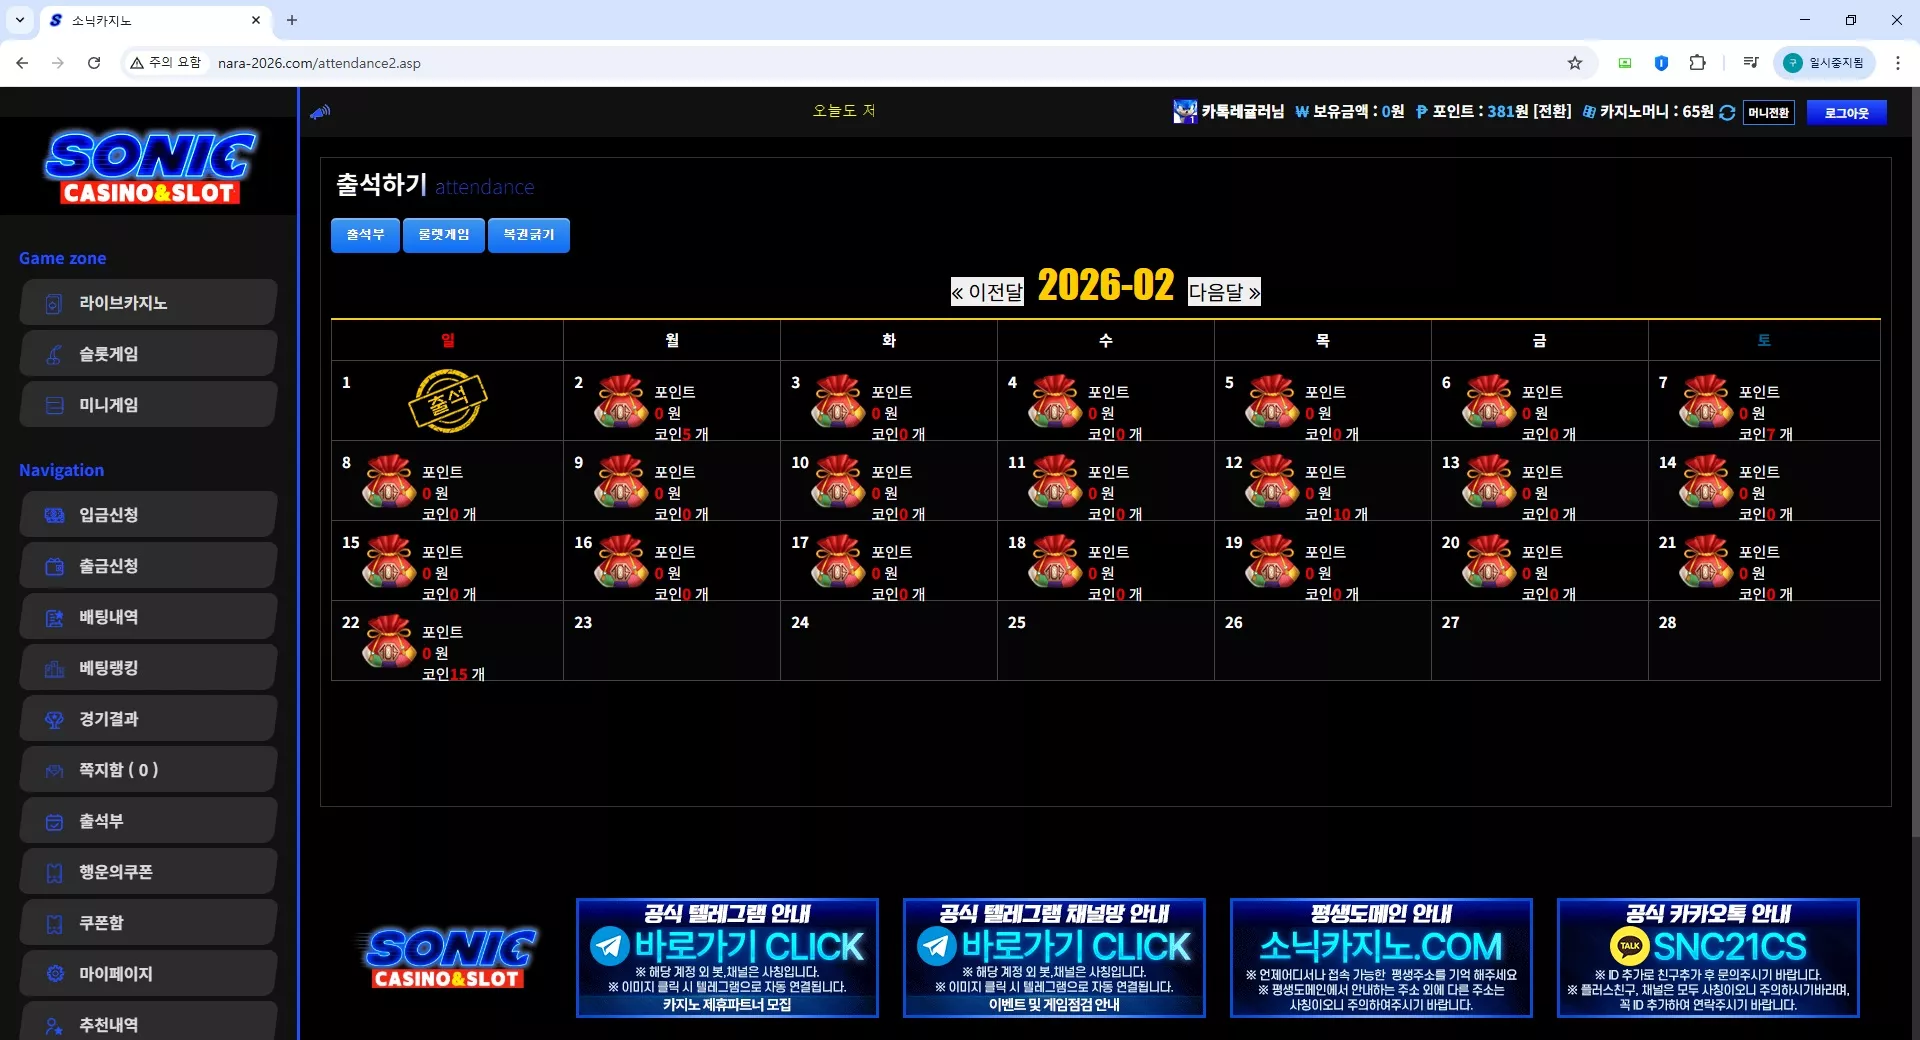
Task: Open 라이브카지노 in the Game zone
Action: [x=148, y=302]
